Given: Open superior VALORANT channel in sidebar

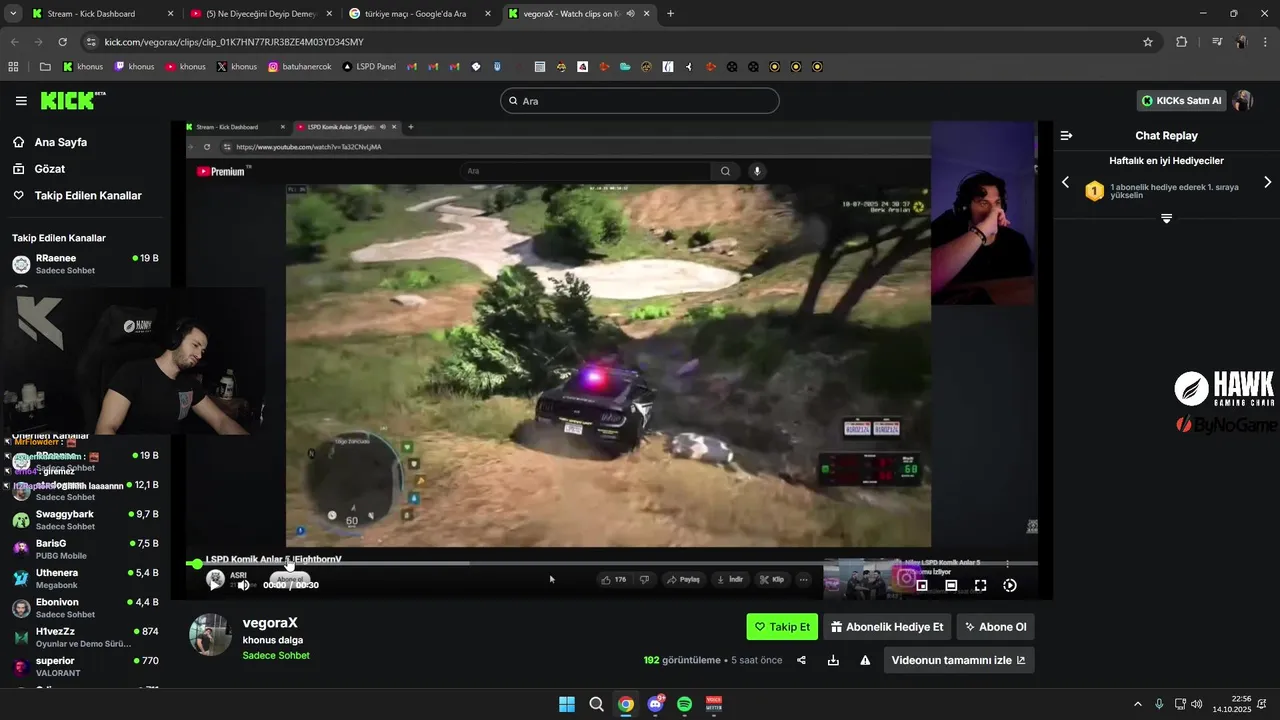Looking at the screenshot, I should [85, 667].
